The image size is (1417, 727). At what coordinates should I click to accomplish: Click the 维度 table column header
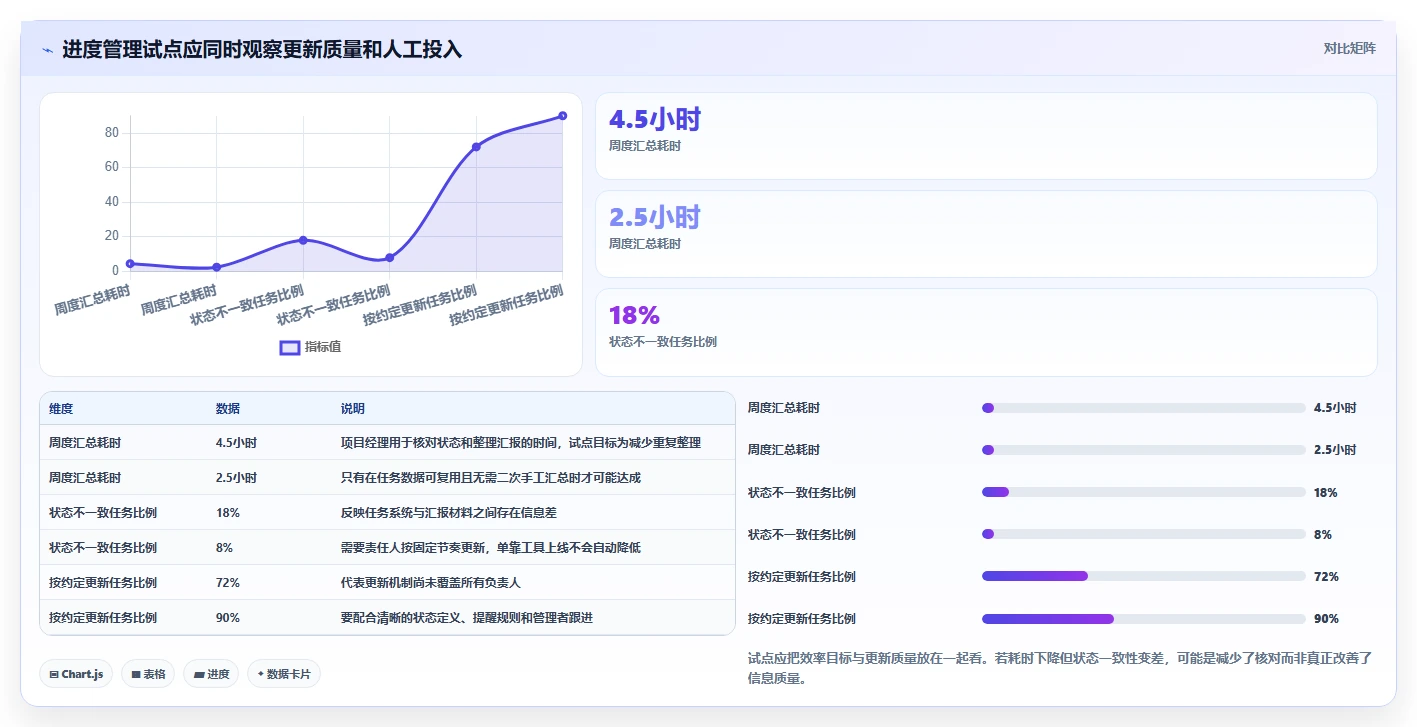(x=61, y=409)
